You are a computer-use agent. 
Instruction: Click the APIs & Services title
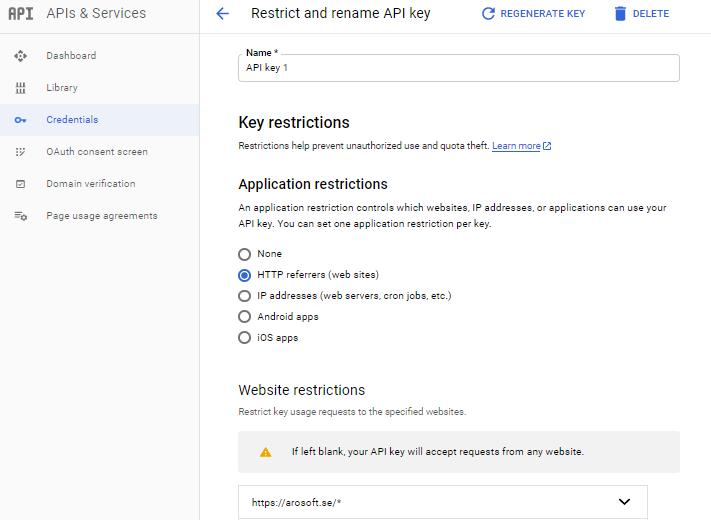[96, 13]
